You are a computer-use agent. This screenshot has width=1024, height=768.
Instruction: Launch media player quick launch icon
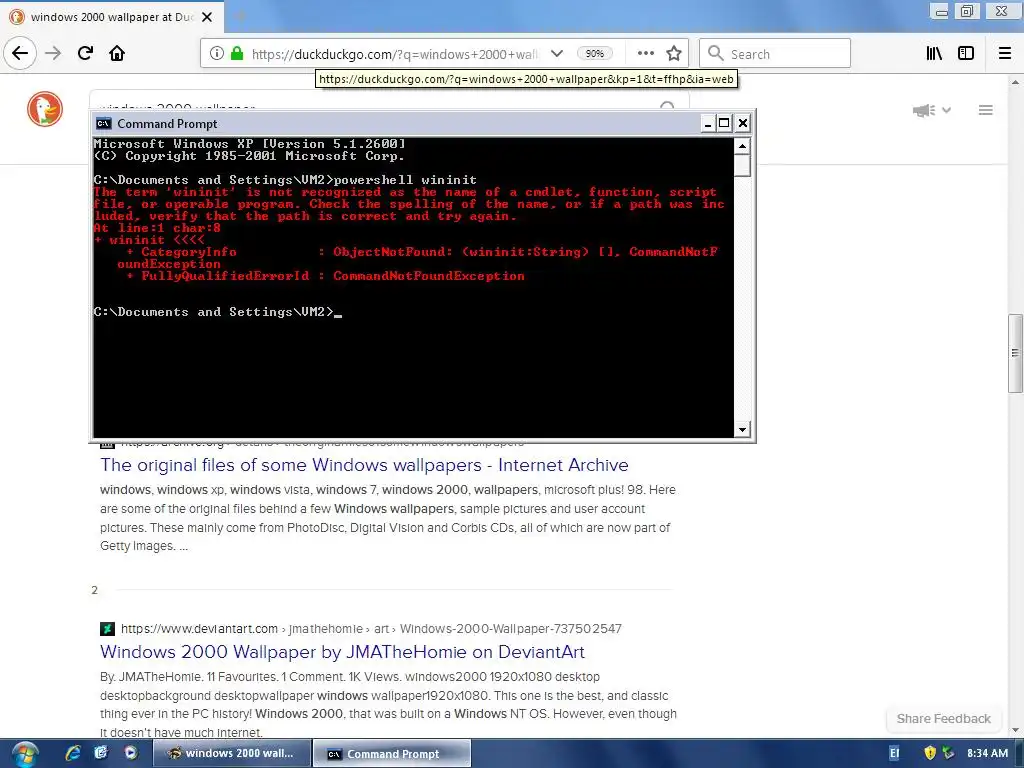click(x=131, y=753)
